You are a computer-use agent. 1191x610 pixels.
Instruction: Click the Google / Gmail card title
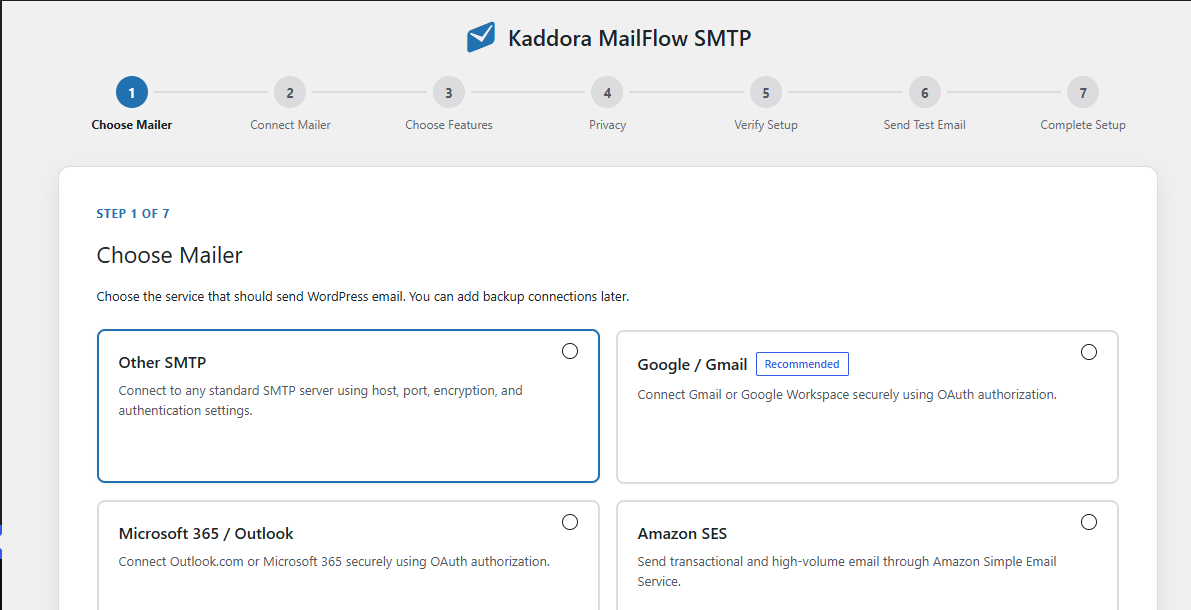pos(692,365)
